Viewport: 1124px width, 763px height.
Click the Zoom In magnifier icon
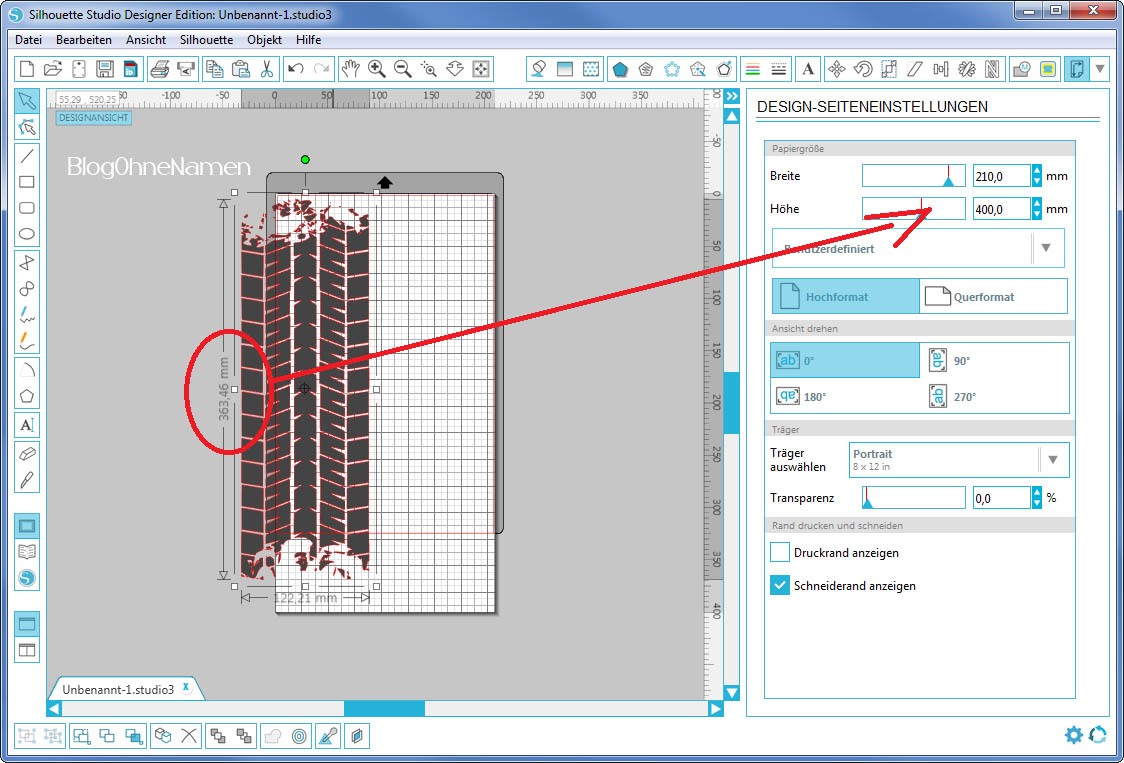click(x=377, y=69)
